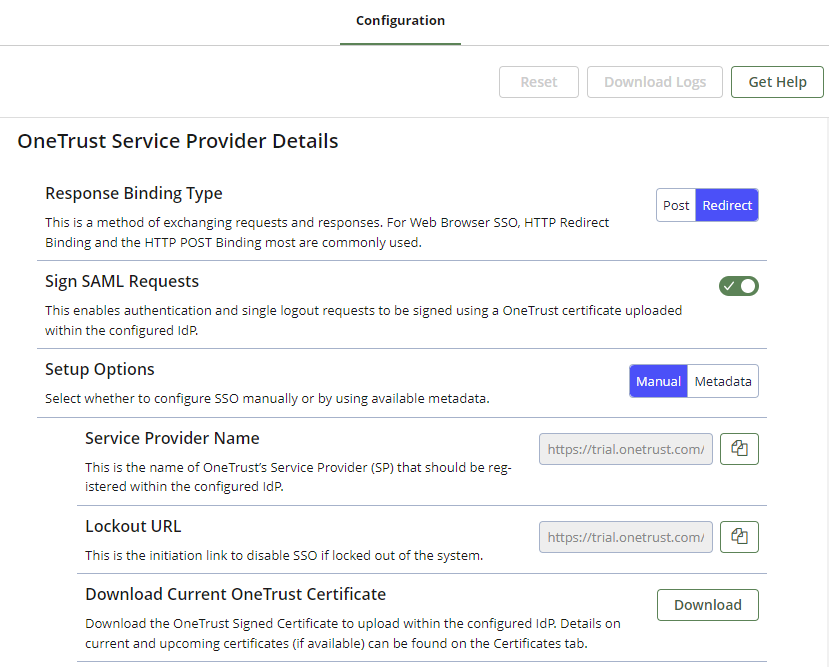The image size is (829, 667).
Task: Reset the configuration settings
Action: pos(538,81)
